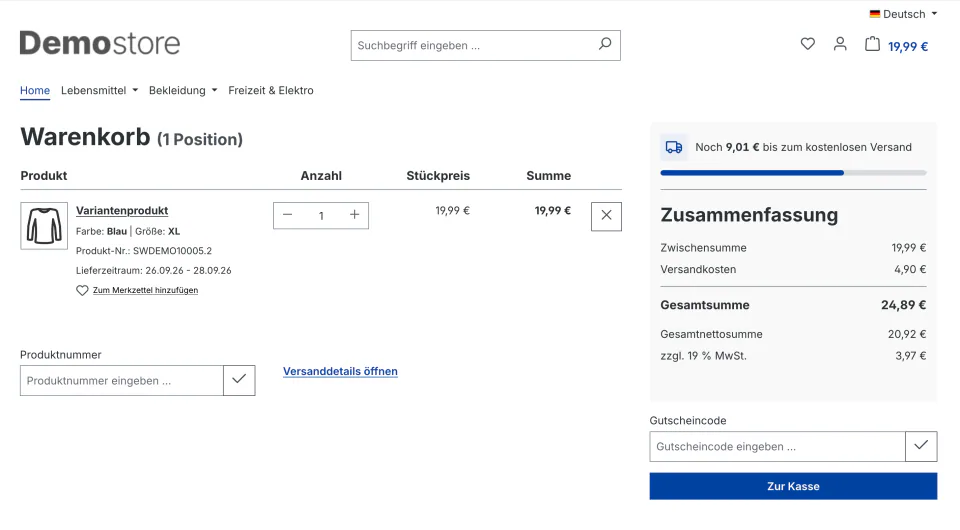Image resolution: width=960 pixels, height=530 pixels.
Task: Expand the Bekleidung menu
Action: coord(183,91)
